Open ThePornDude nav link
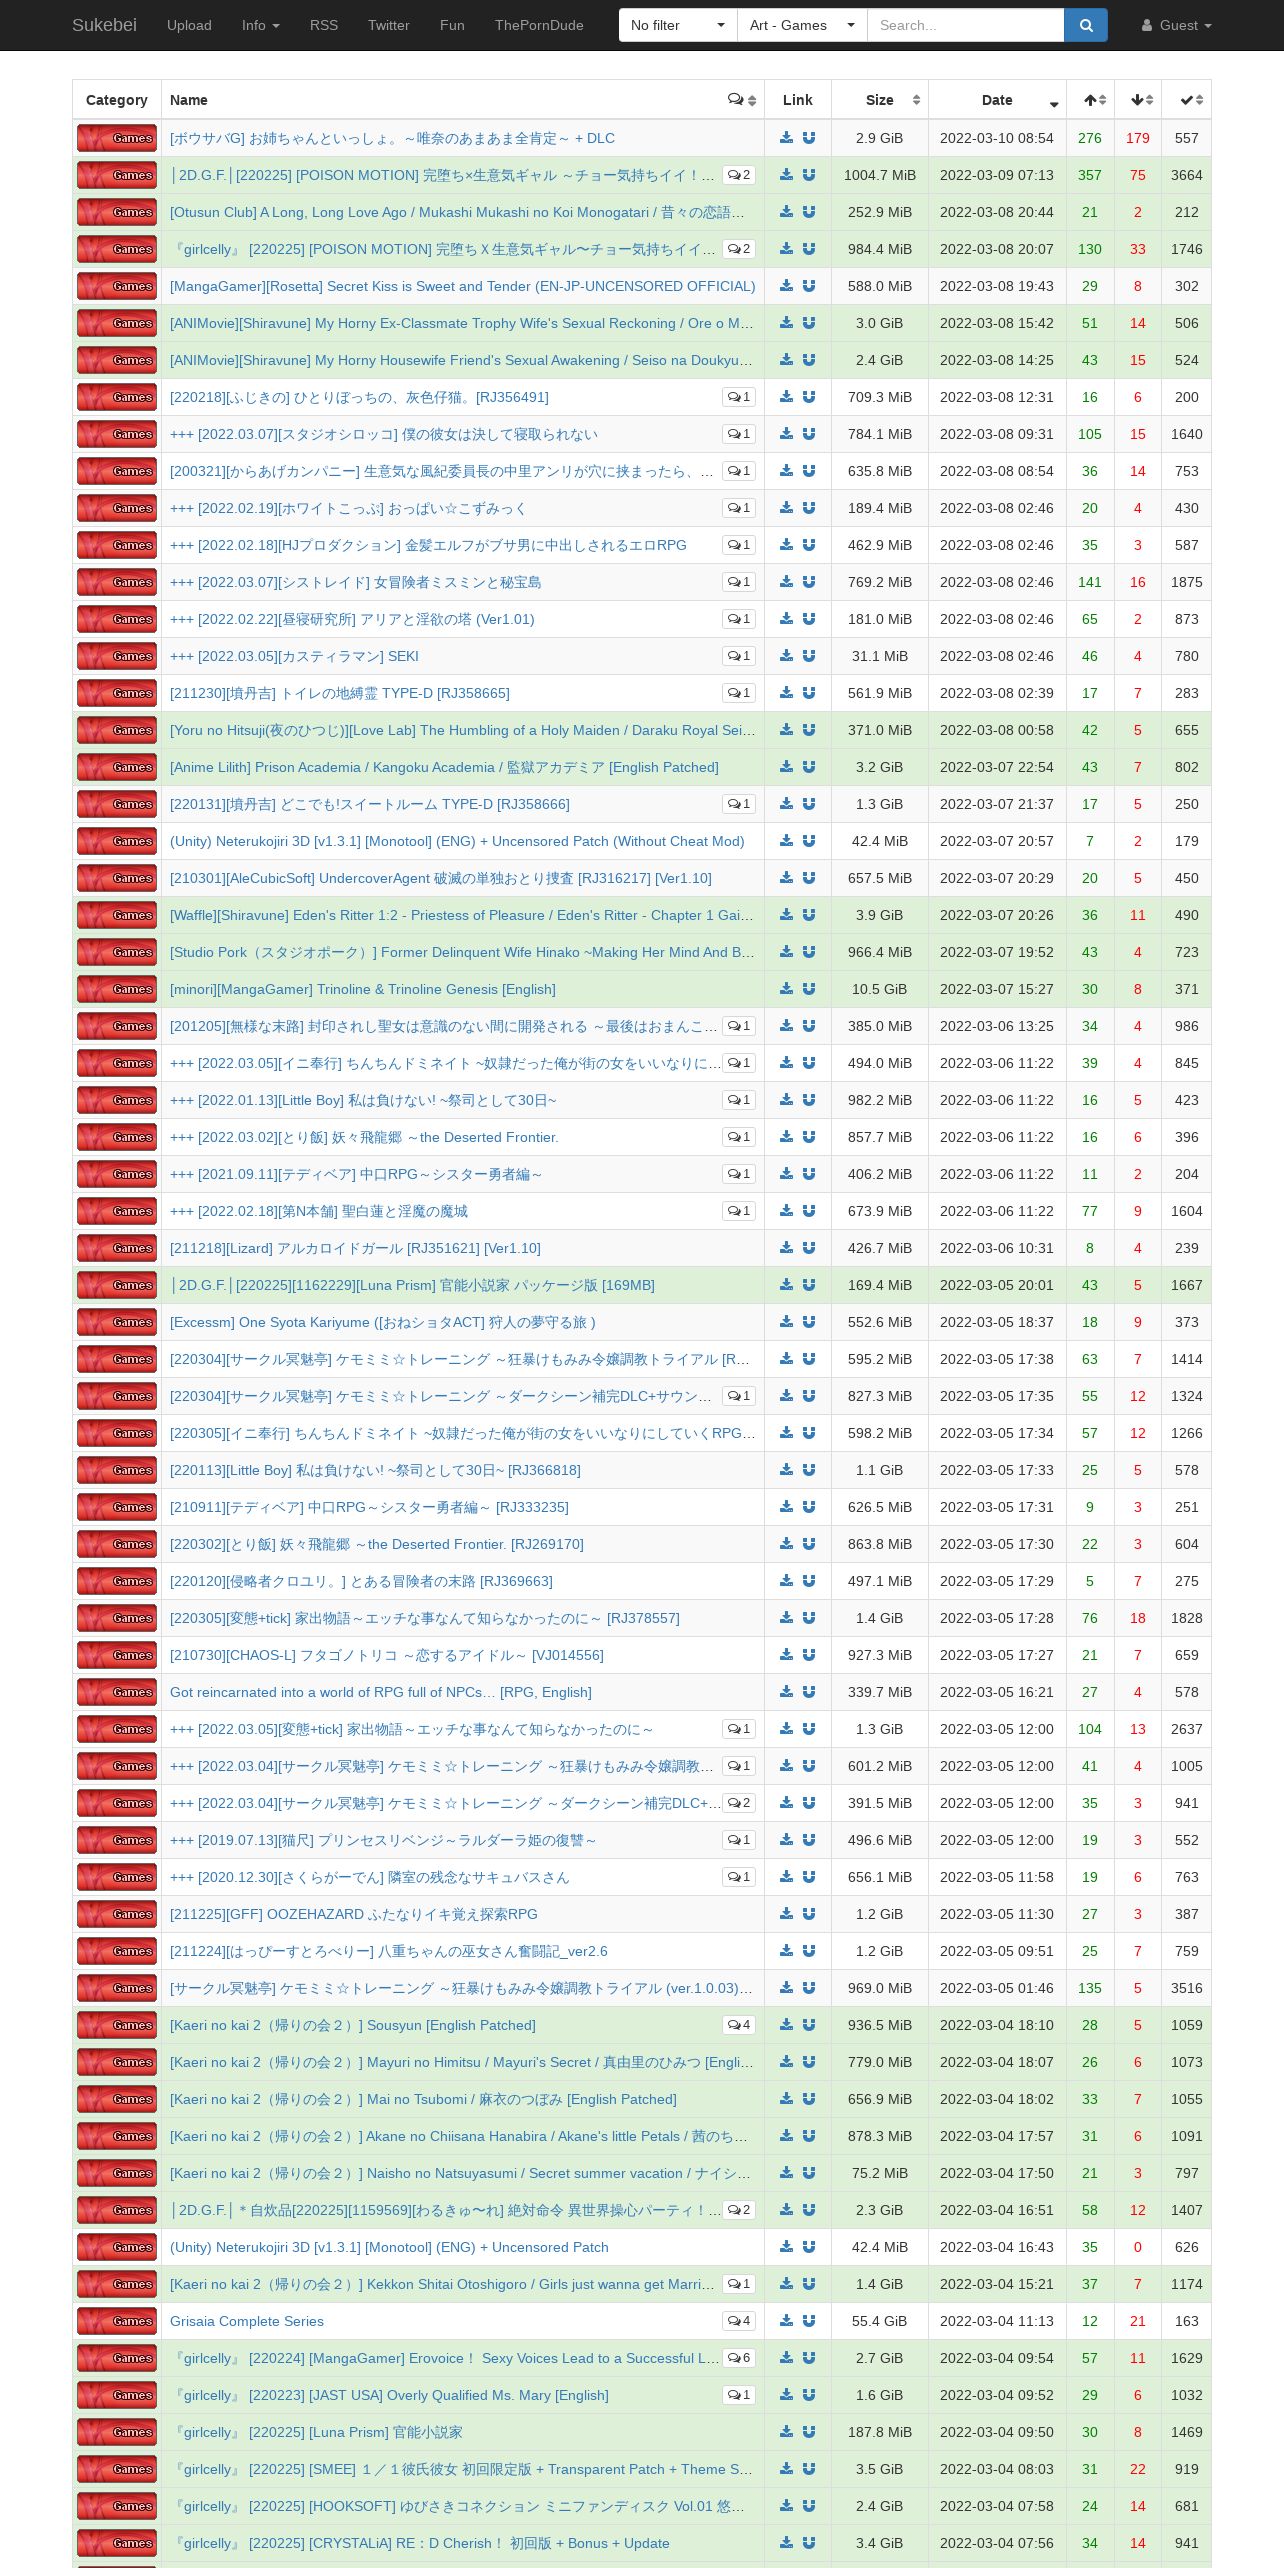The width and height of the screenshot is (1284, 2568). point(539,25)
